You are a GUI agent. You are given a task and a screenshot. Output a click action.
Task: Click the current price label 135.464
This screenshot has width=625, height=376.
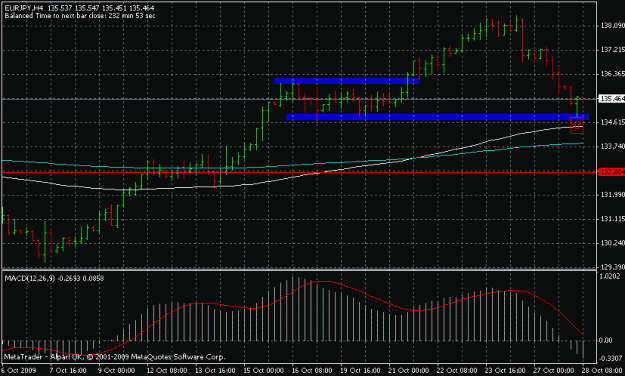click(612, 98)
